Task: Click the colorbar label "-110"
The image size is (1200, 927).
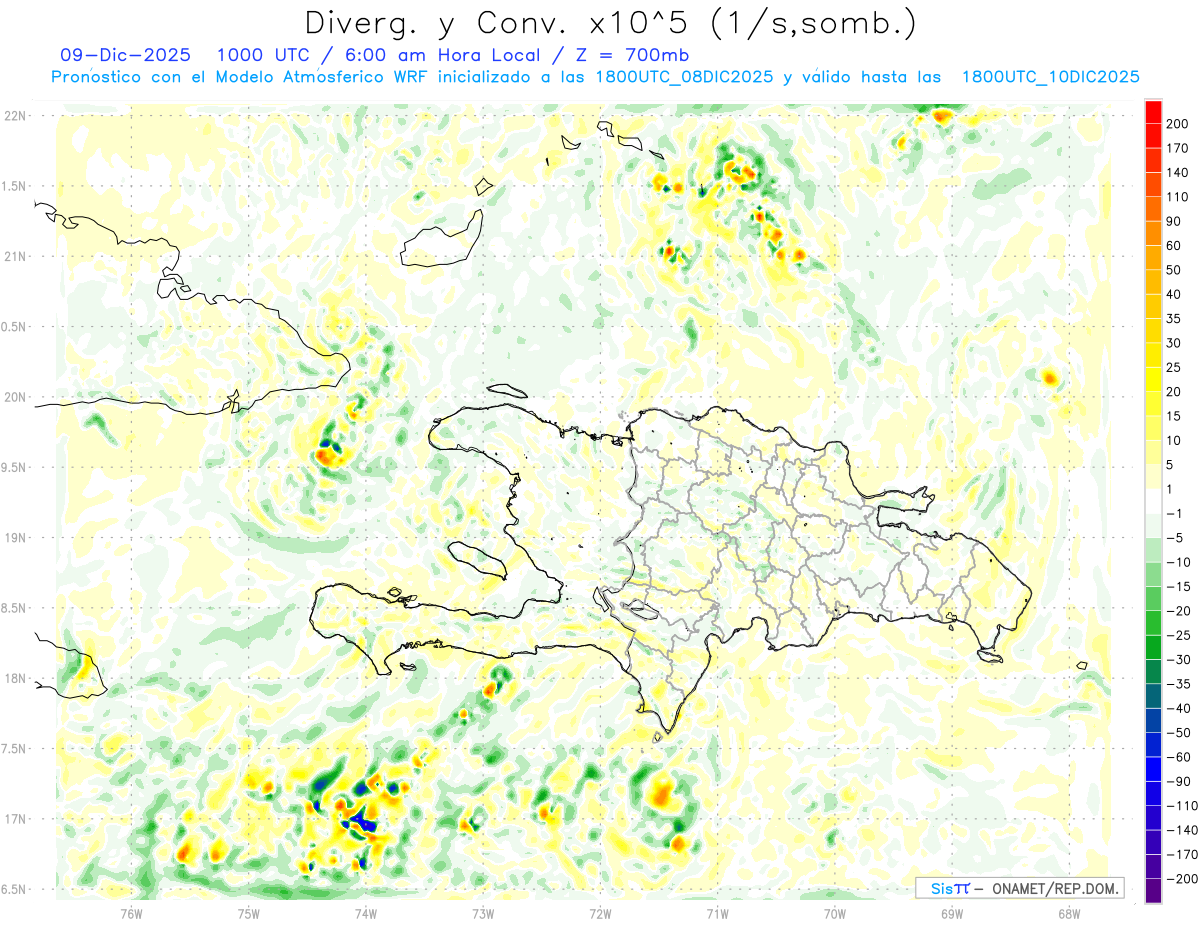Action: pyautogui.click(x=1181, y=805)
